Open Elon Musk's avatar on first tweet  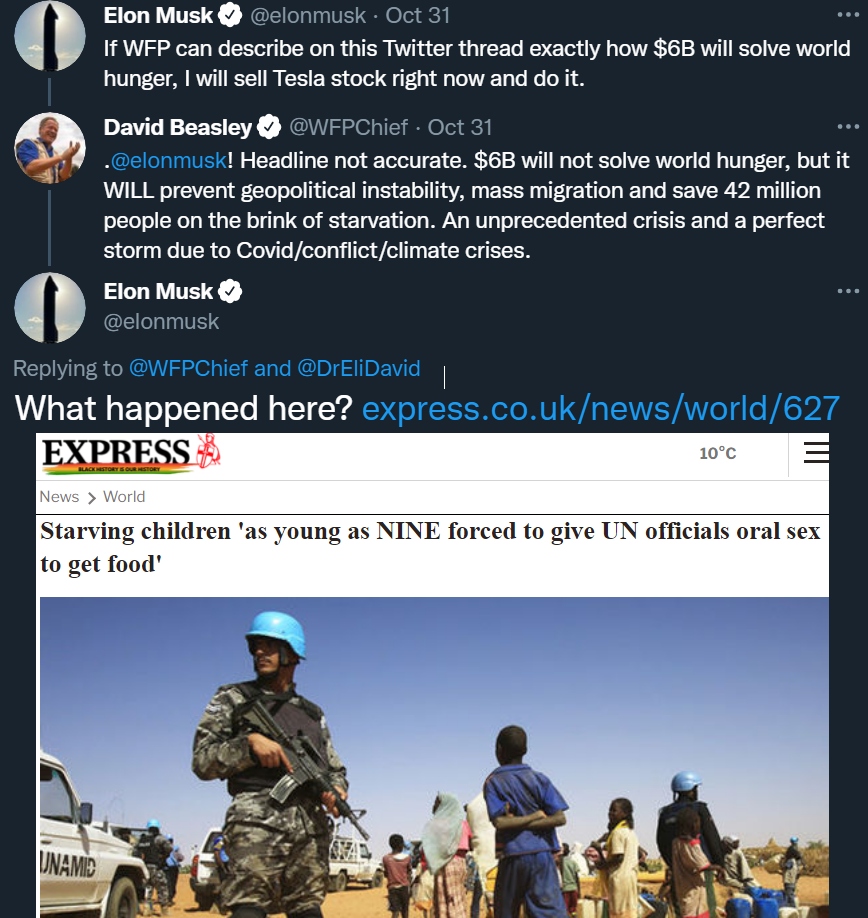(x=49, y=36)
